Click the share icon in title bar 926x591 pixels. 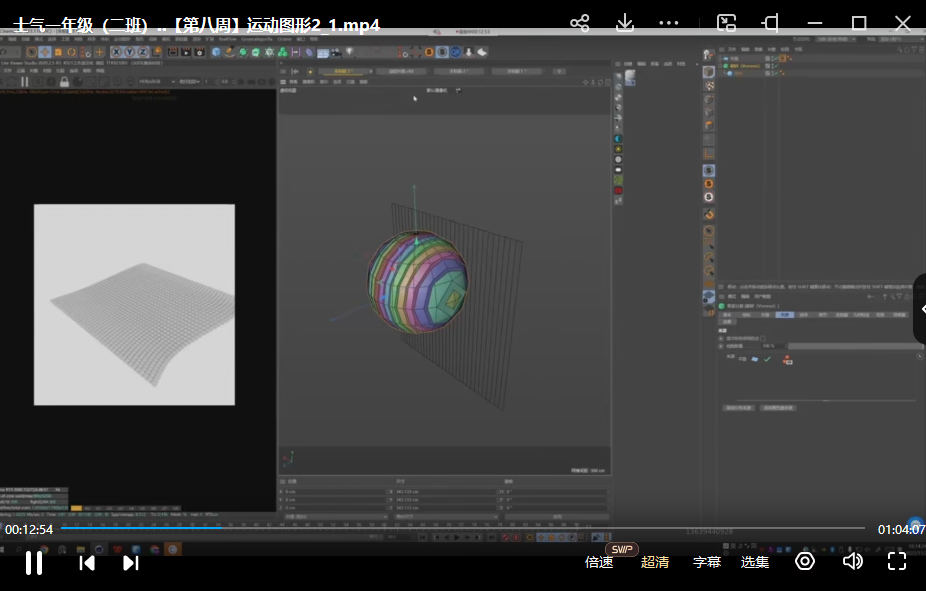pyautogui.click(x=579, y=23)
